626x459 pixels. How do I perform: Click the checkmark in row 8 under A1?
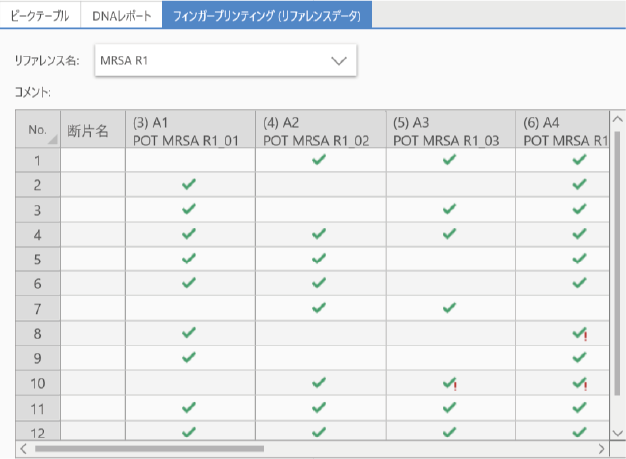click(189, 332)
